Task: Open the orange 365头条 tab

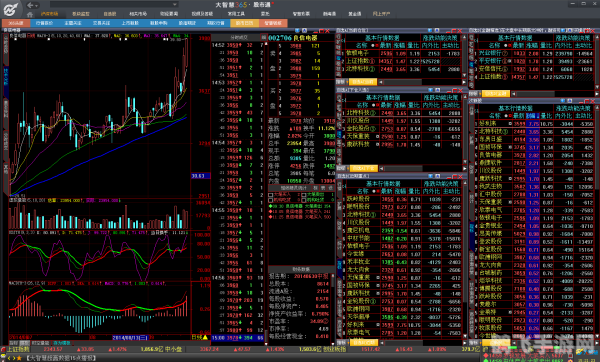Action: pos(16,23)
